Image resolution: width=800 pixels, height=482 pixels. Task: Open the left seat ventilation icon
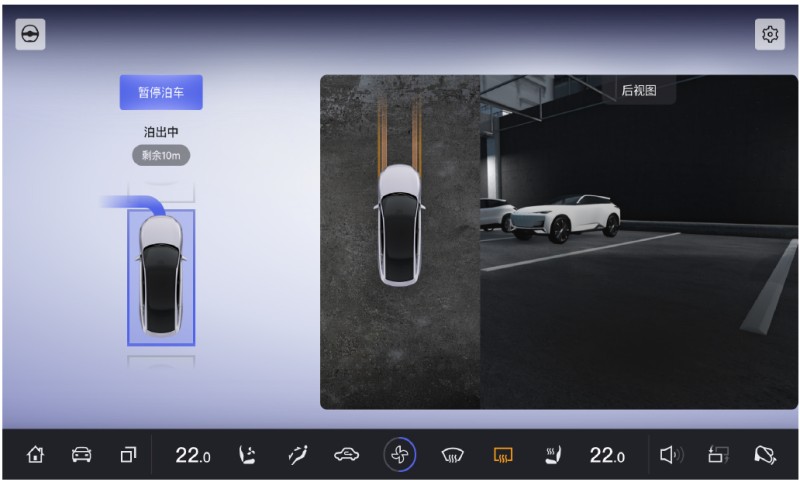[x=247, y=454]
